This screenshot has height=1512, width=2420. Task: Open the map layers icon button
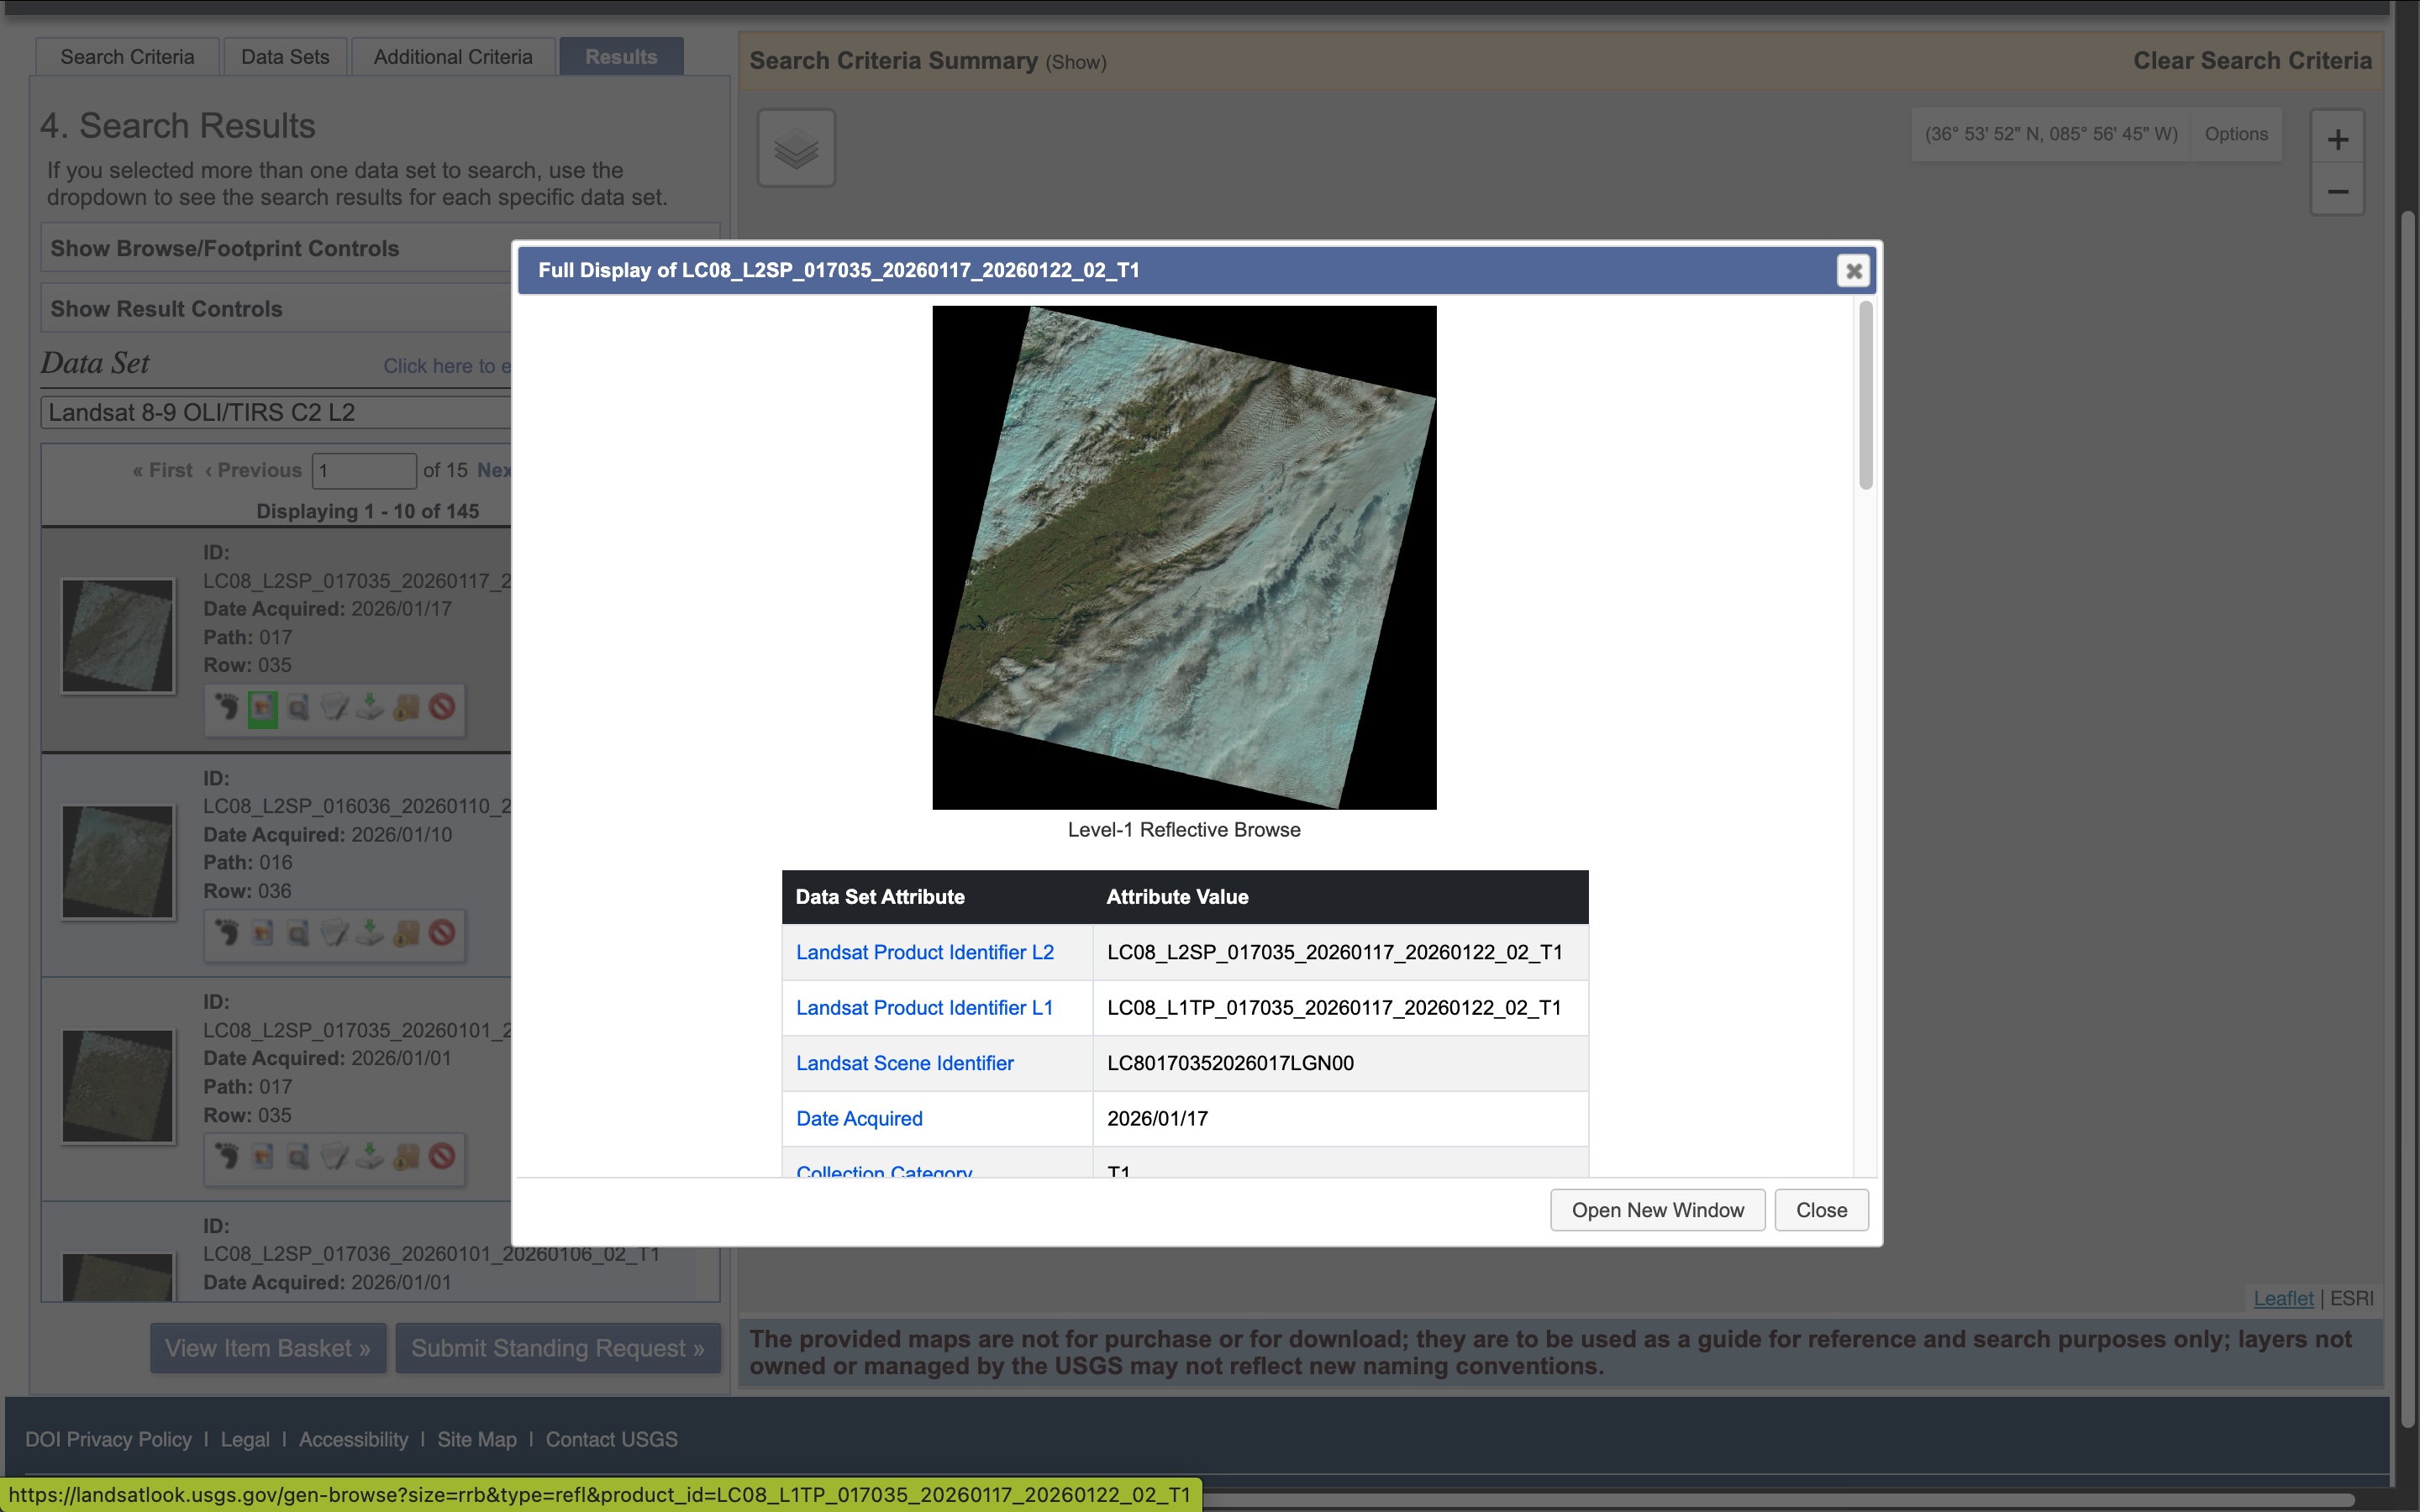tap(796, 148)
